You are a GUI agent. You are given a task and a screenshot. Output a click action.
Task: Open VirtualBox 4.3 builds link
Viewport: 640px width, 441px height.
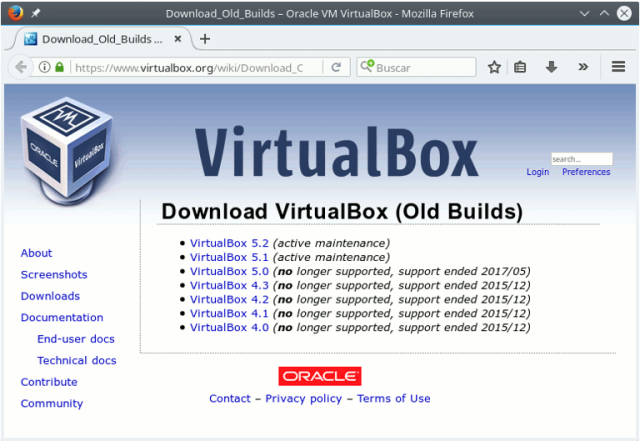(x=229, y=285)
